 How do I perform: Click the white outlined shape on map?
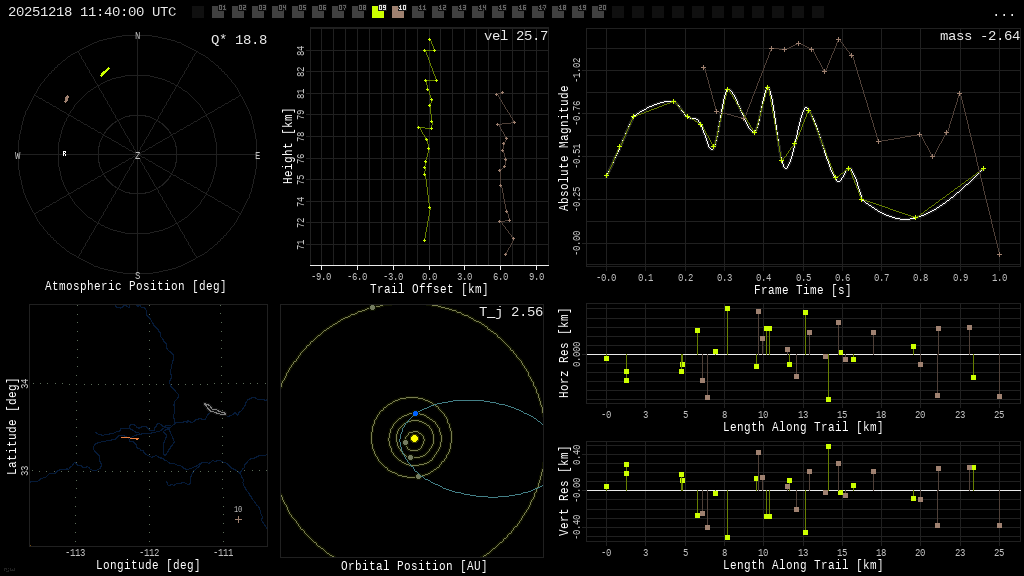tap(214, 409)
